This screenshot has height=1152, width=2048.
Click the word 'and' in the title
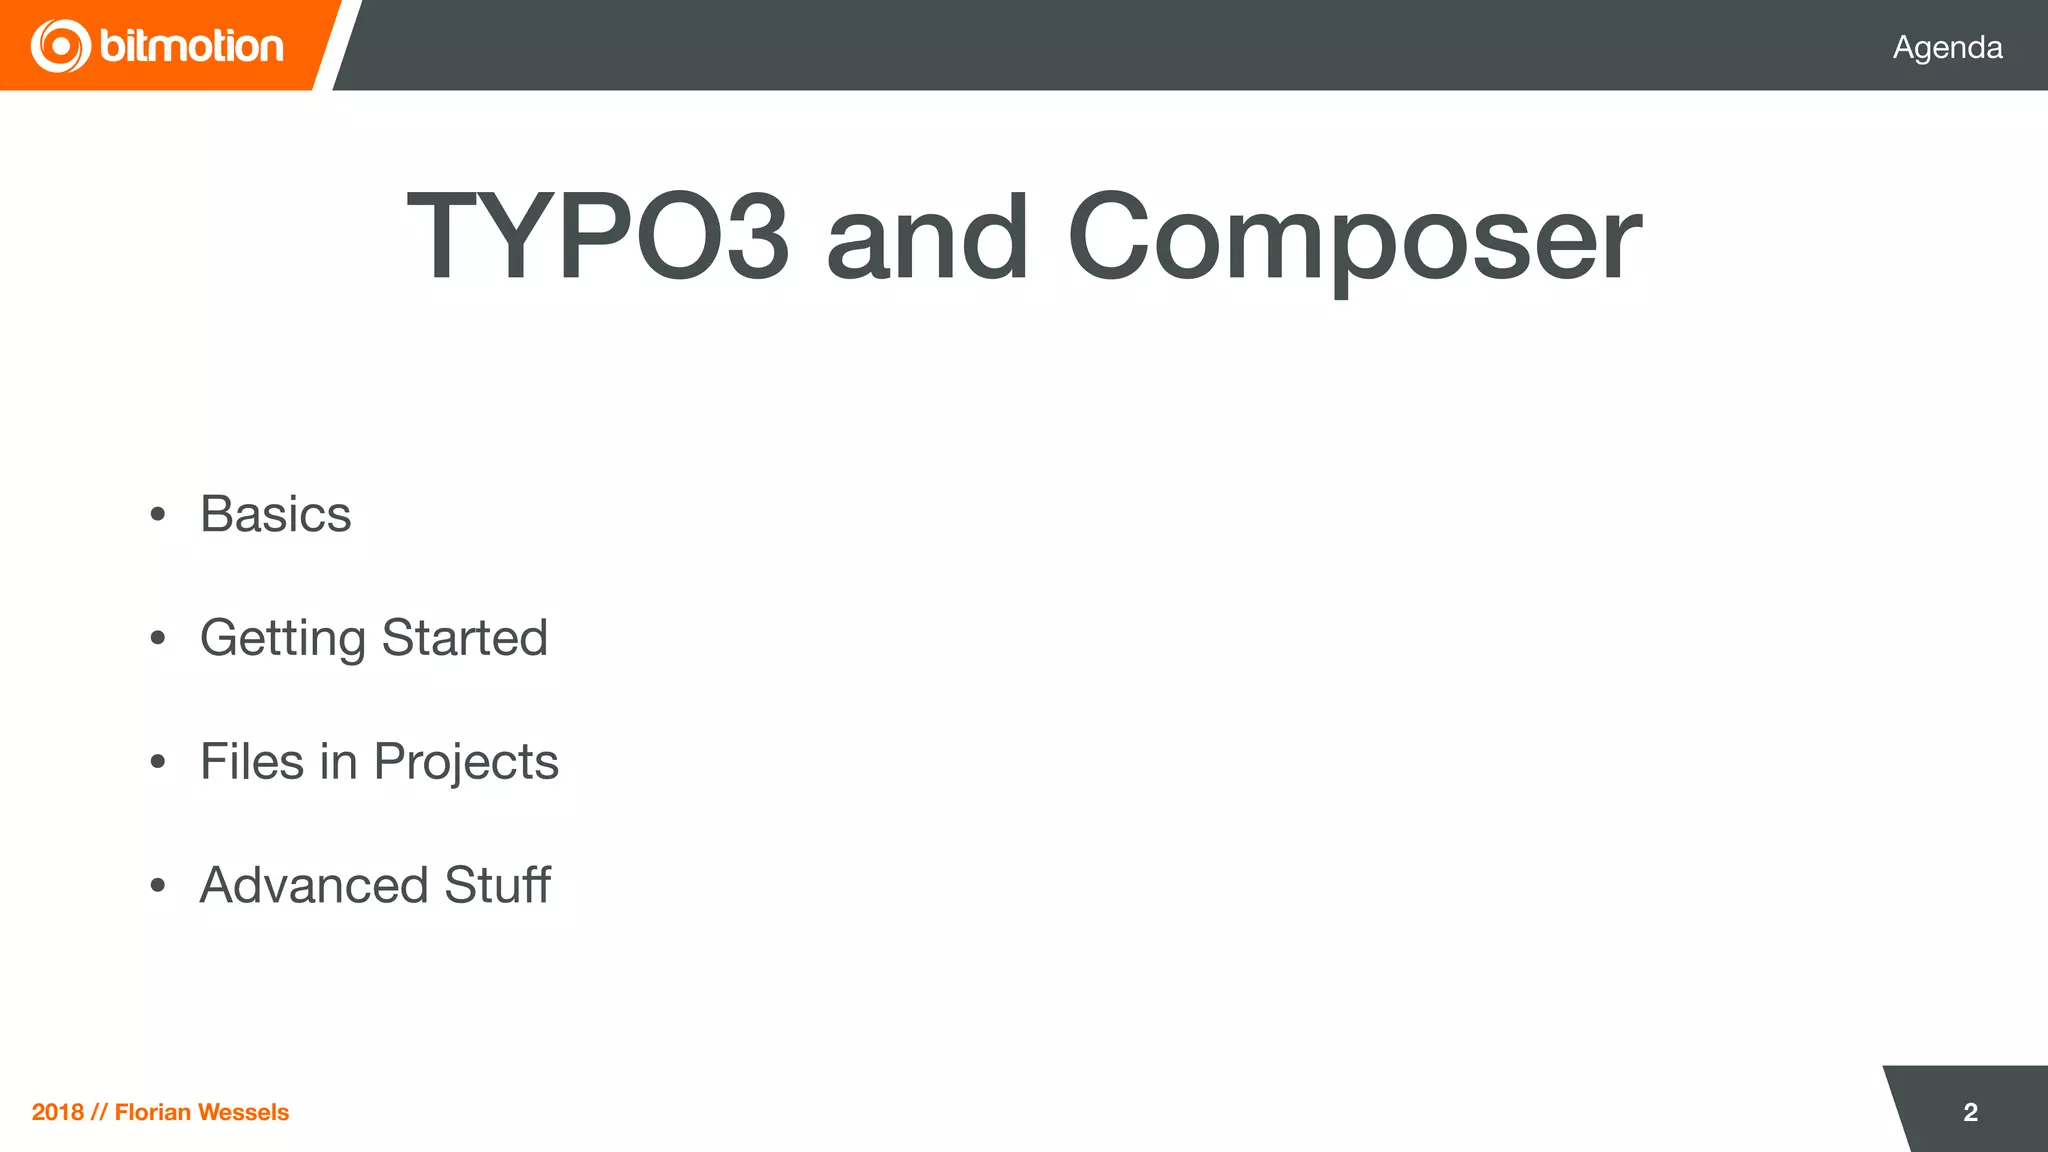point(927,238)
